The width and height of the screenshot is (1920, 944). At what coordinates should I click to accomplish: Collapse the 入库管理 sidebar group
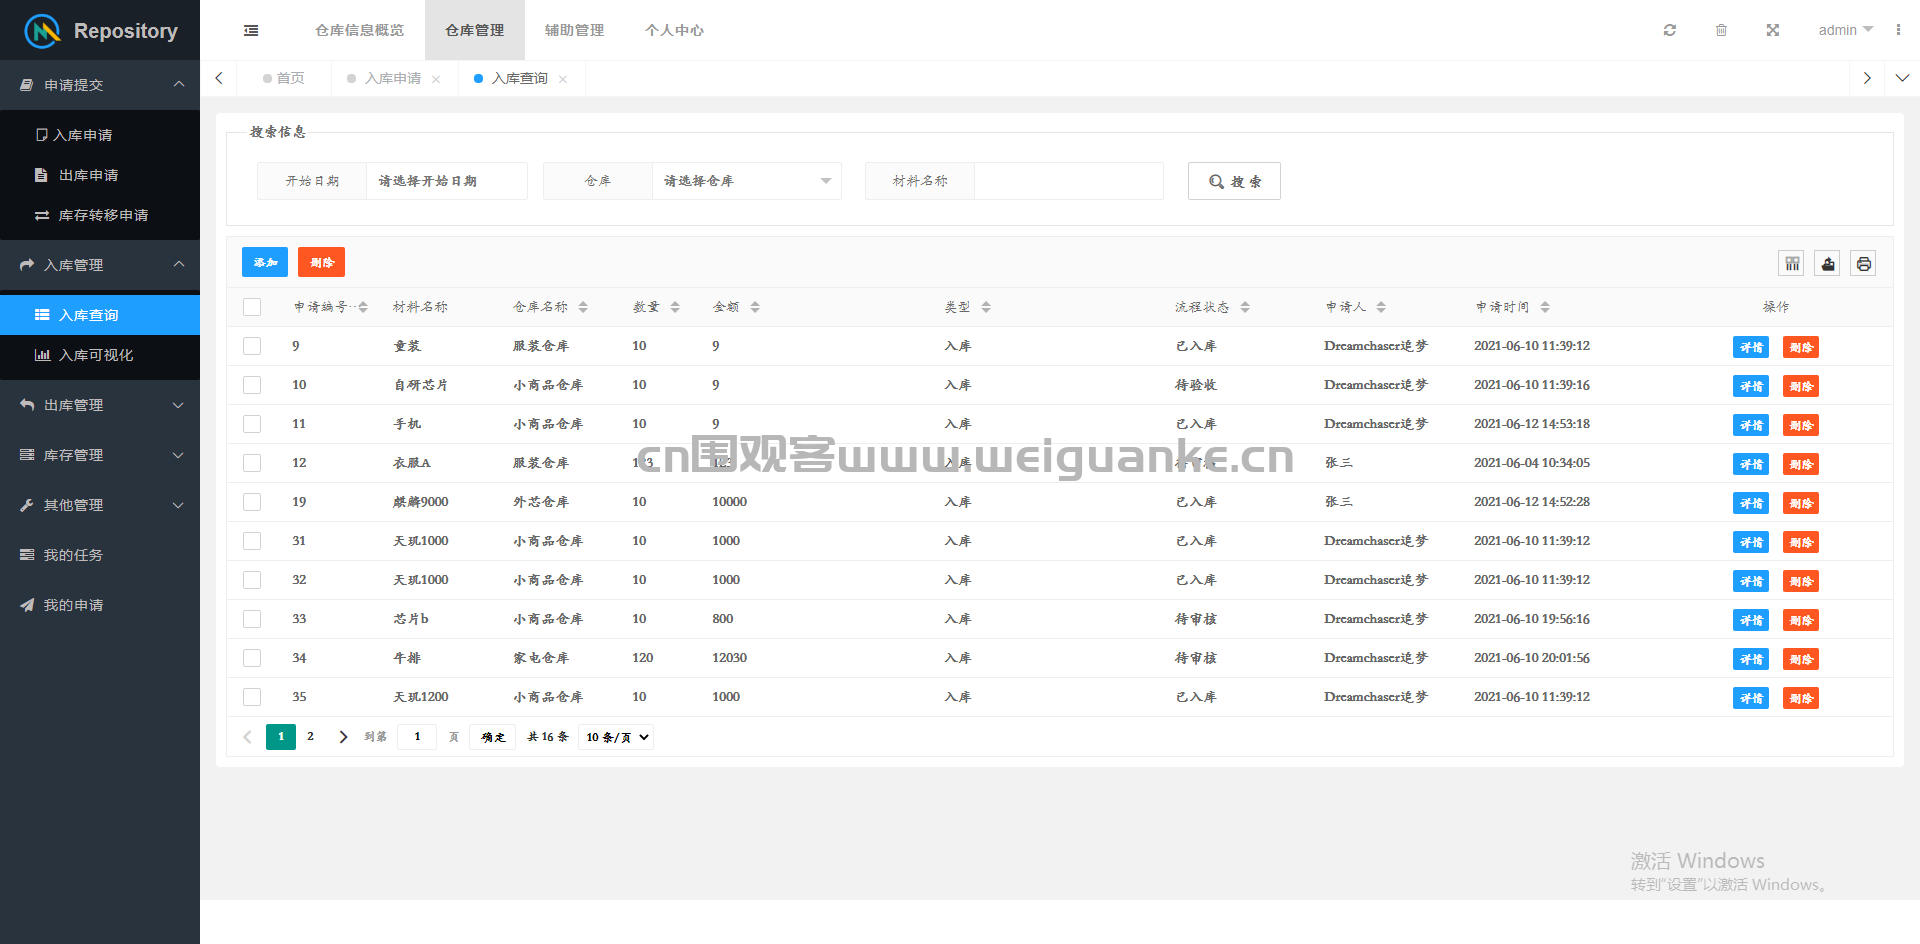click(x=100, y=265)
